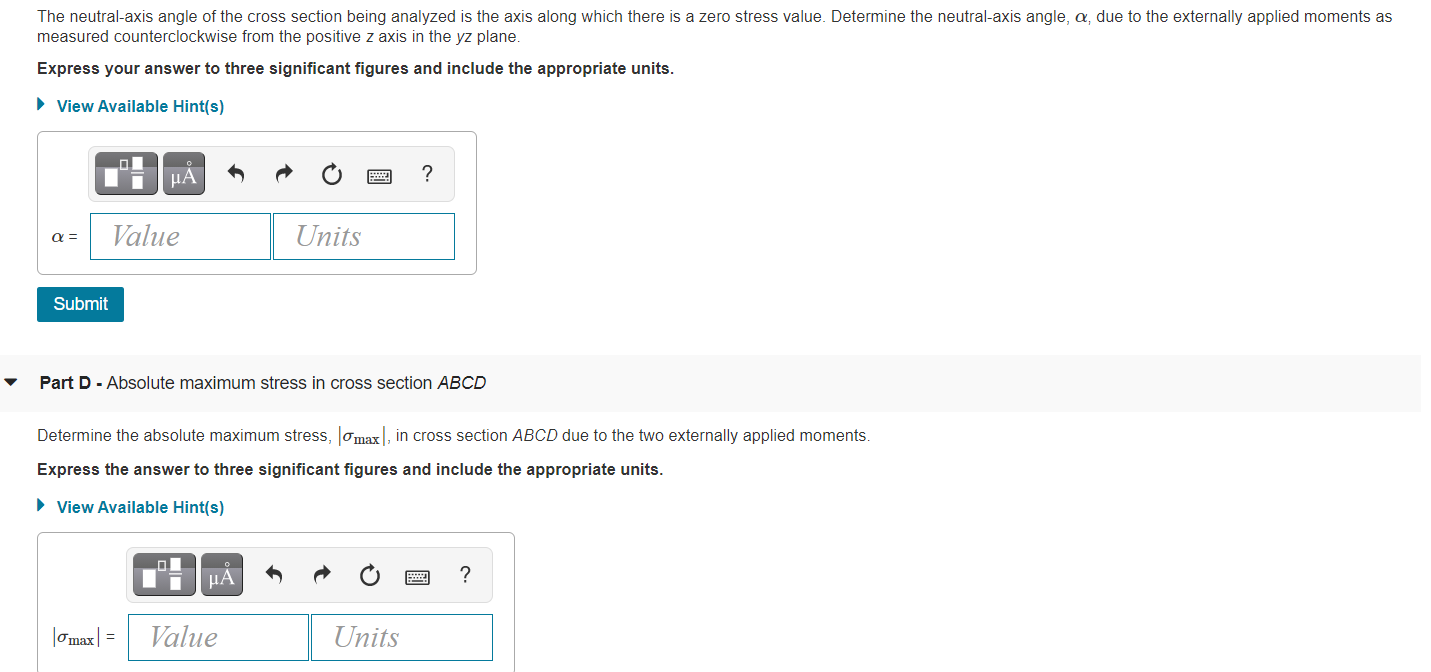The image size is (1431, 672).
Task: Click the Value field for alpha
Action: click(179, 236)
